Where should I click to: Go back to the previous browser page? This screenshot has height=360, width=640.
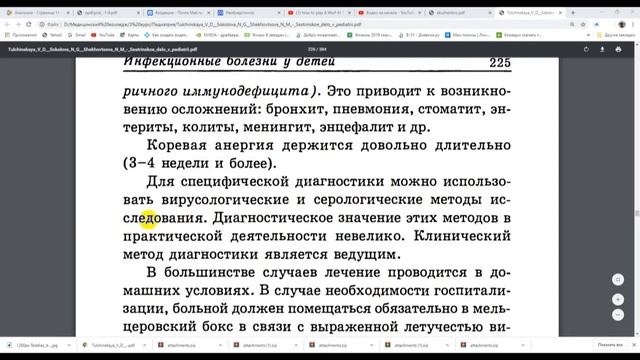click(x=7, y=24)
